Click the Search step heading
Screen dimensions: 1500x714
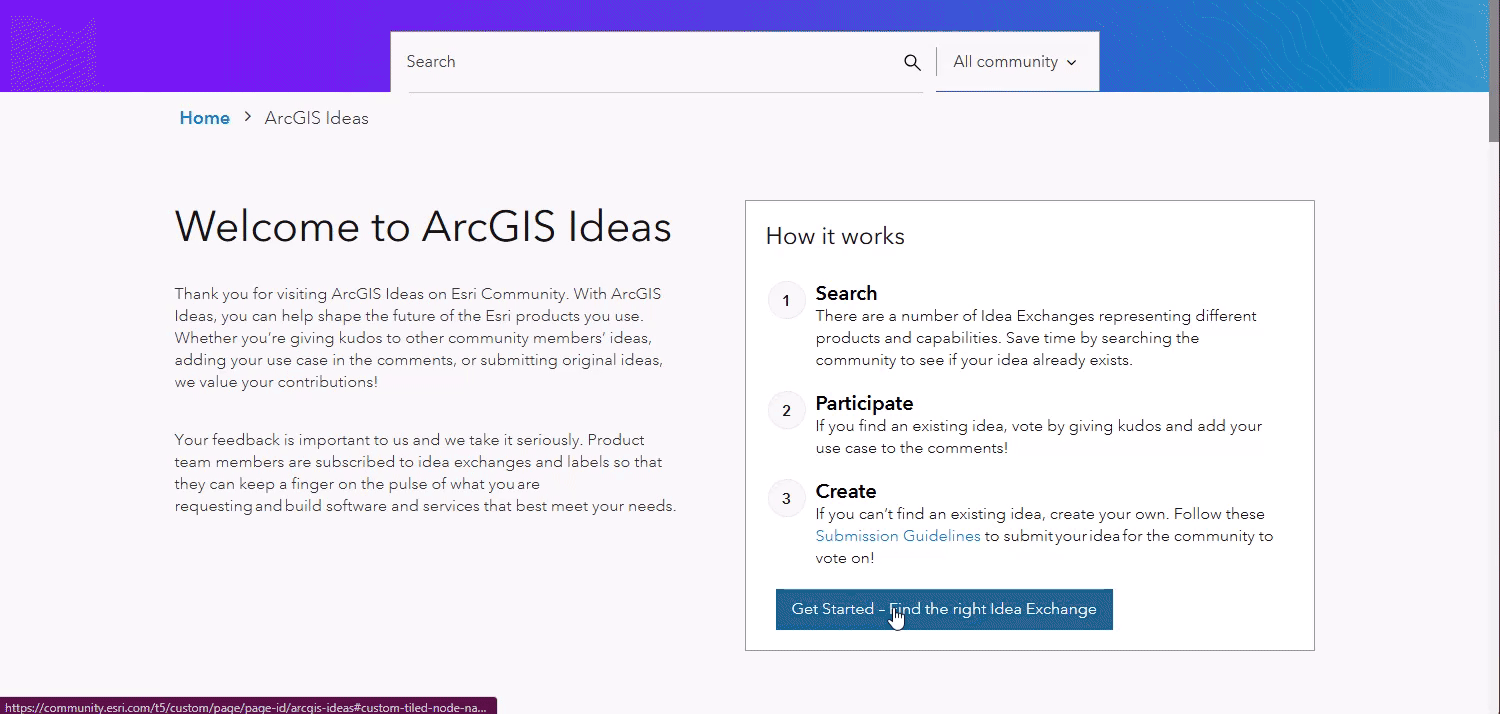[846, 293]
